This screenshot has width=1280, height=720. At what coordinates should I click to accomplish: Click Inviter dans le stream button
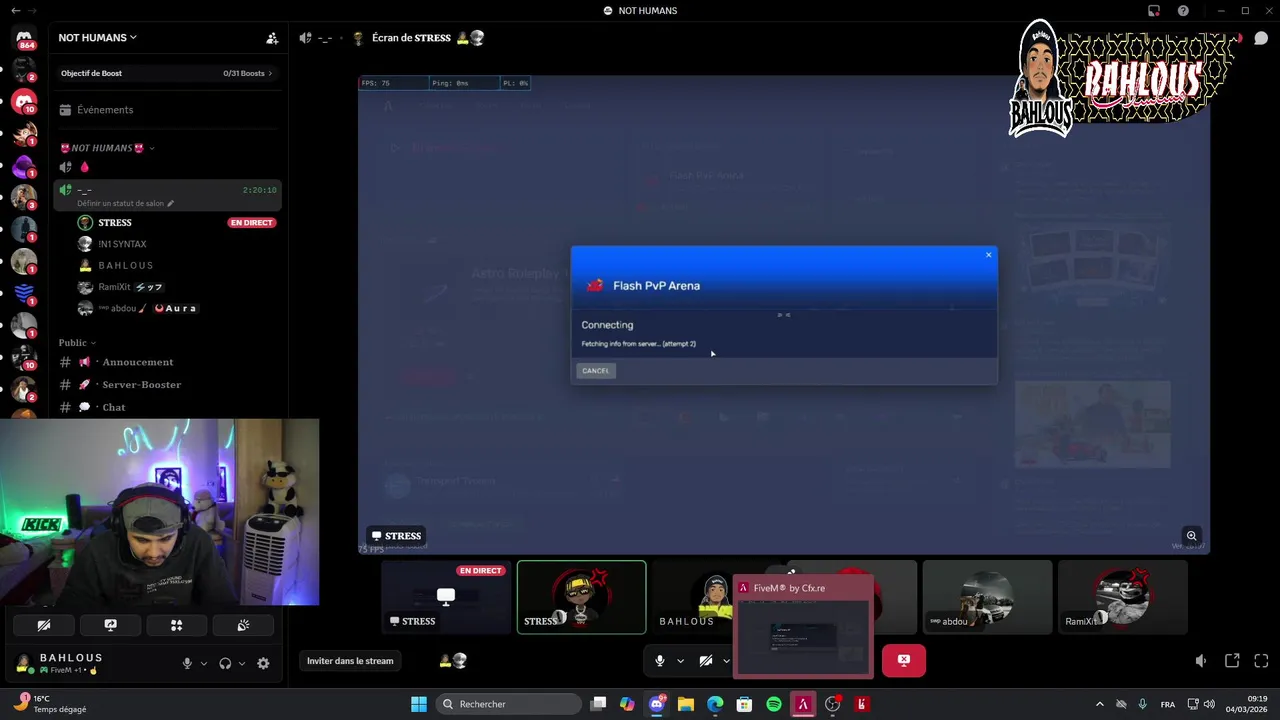(350, 661)
